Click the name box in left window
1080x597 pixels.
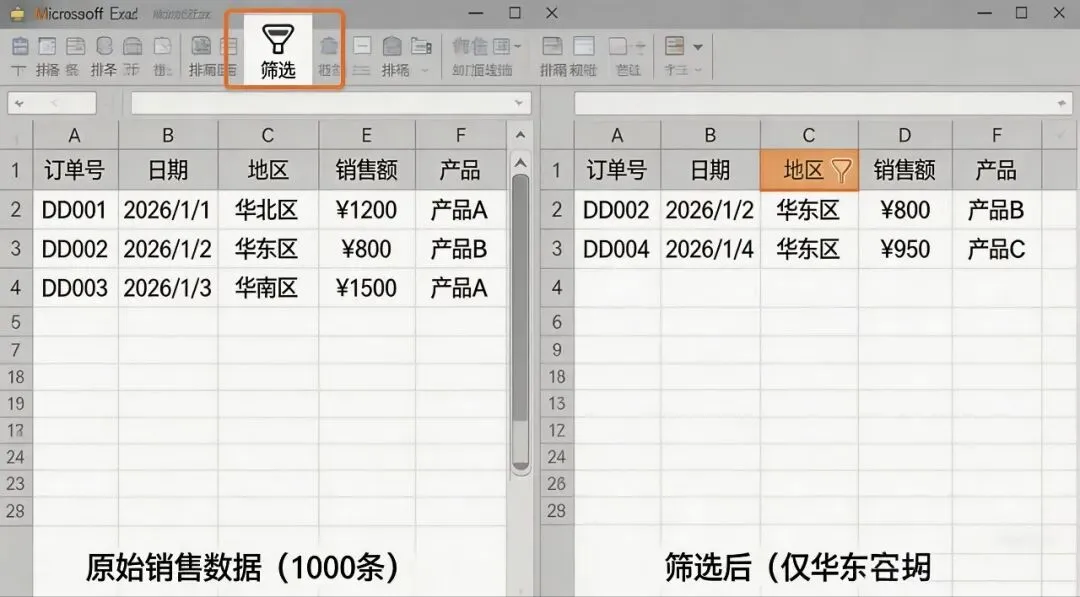[52, 103]
